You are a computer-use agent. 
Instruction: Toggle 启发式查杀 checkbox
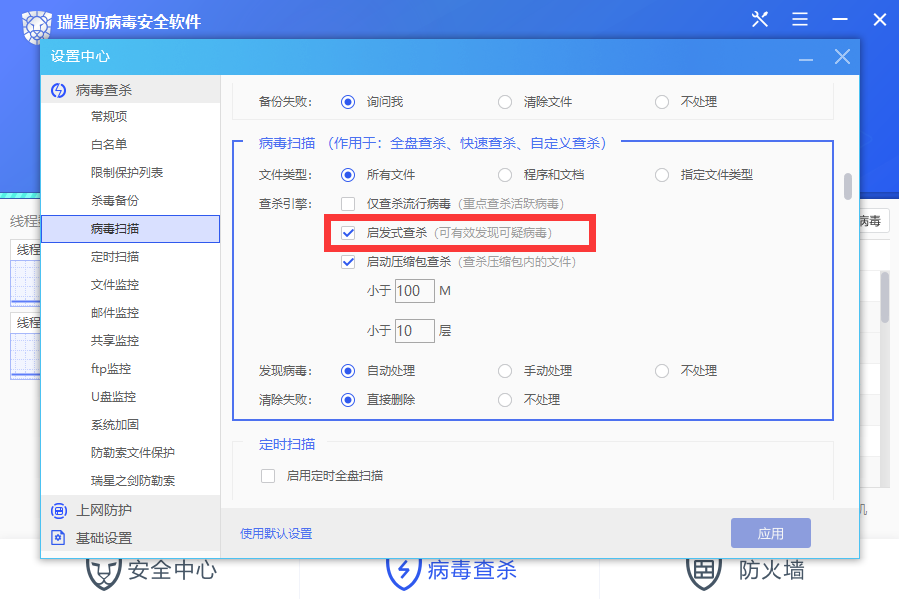click(x=347, y=233)
